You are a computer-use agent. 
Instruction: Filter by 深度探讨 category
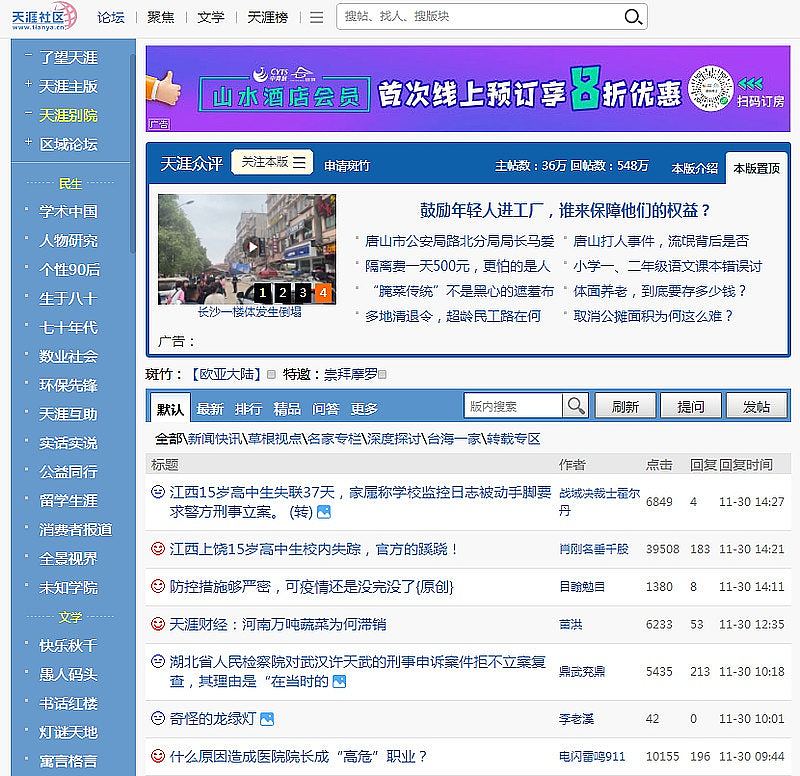393,438
